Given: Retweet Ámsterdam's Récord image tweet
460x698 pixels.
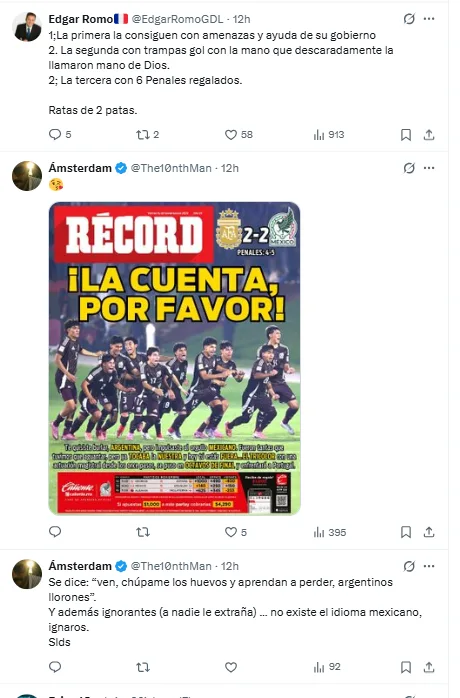Looking at the screenshot, I should click(143, 532).
